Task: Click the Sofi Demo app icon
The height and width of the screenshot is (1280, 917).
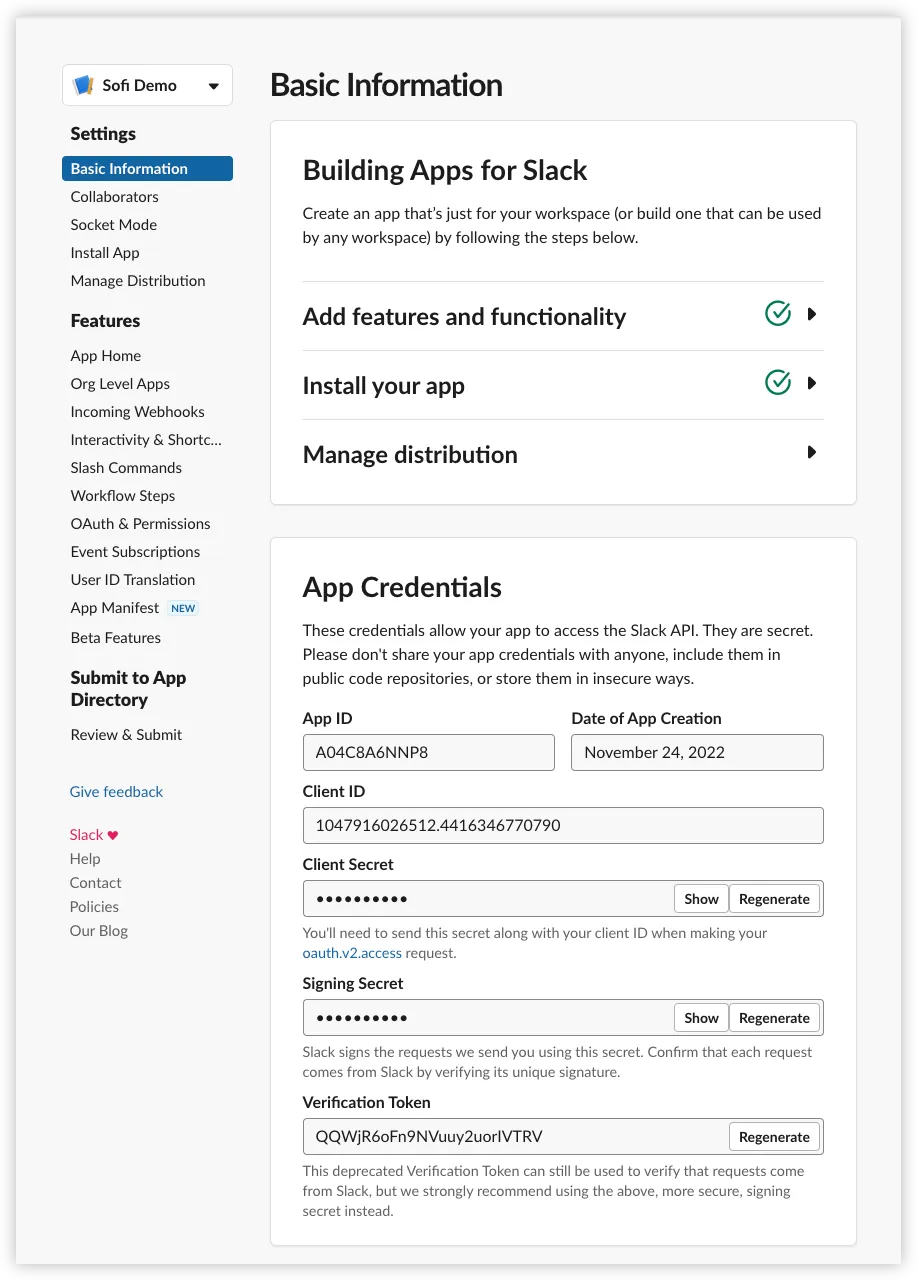Action: [84, 86]
